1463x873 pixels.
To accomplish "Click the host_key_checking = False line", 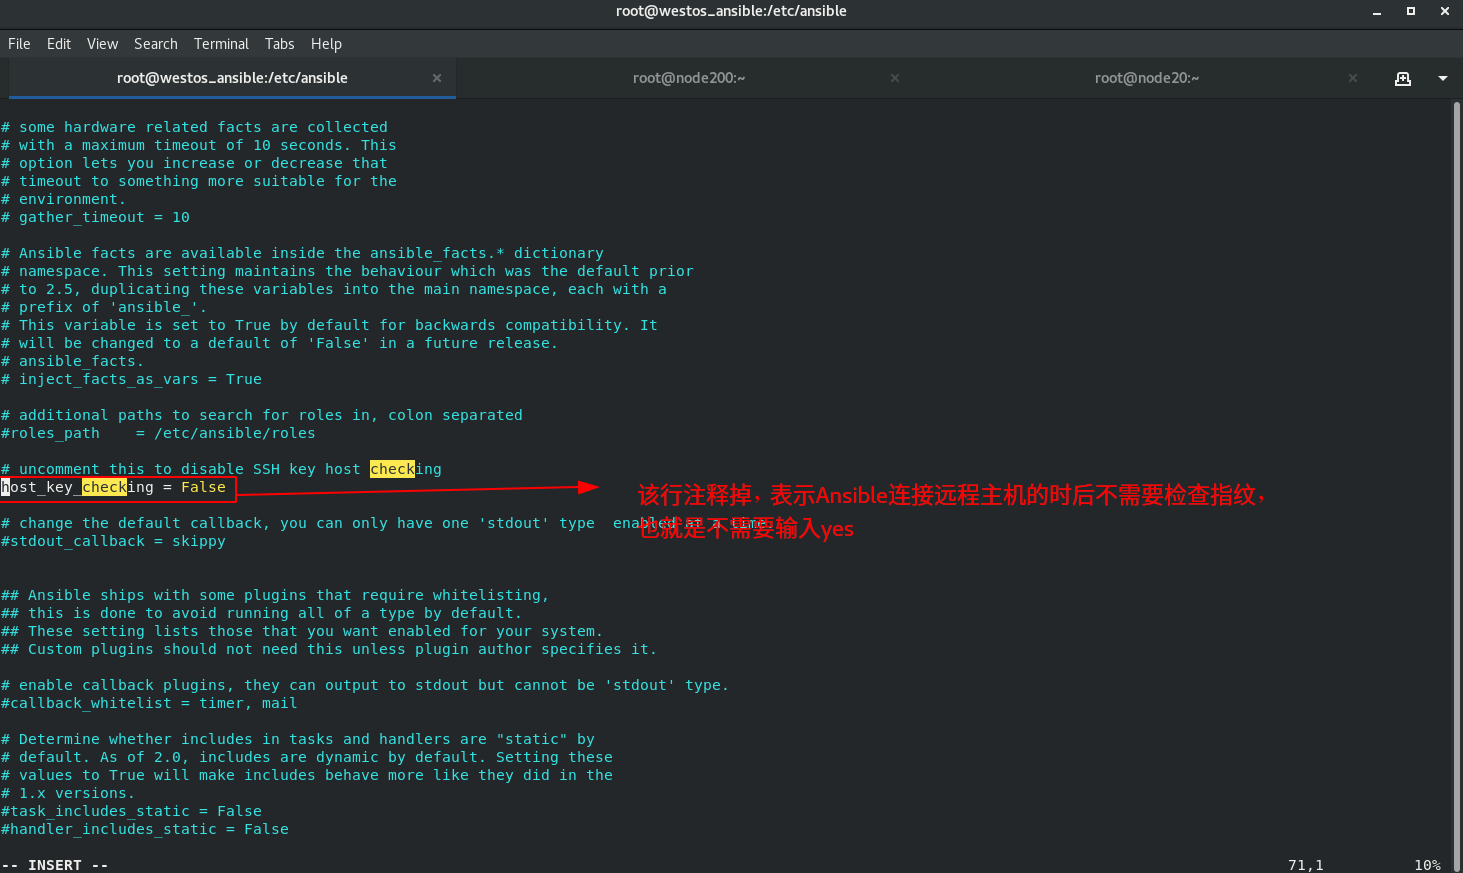I will (x=114, y=487).
